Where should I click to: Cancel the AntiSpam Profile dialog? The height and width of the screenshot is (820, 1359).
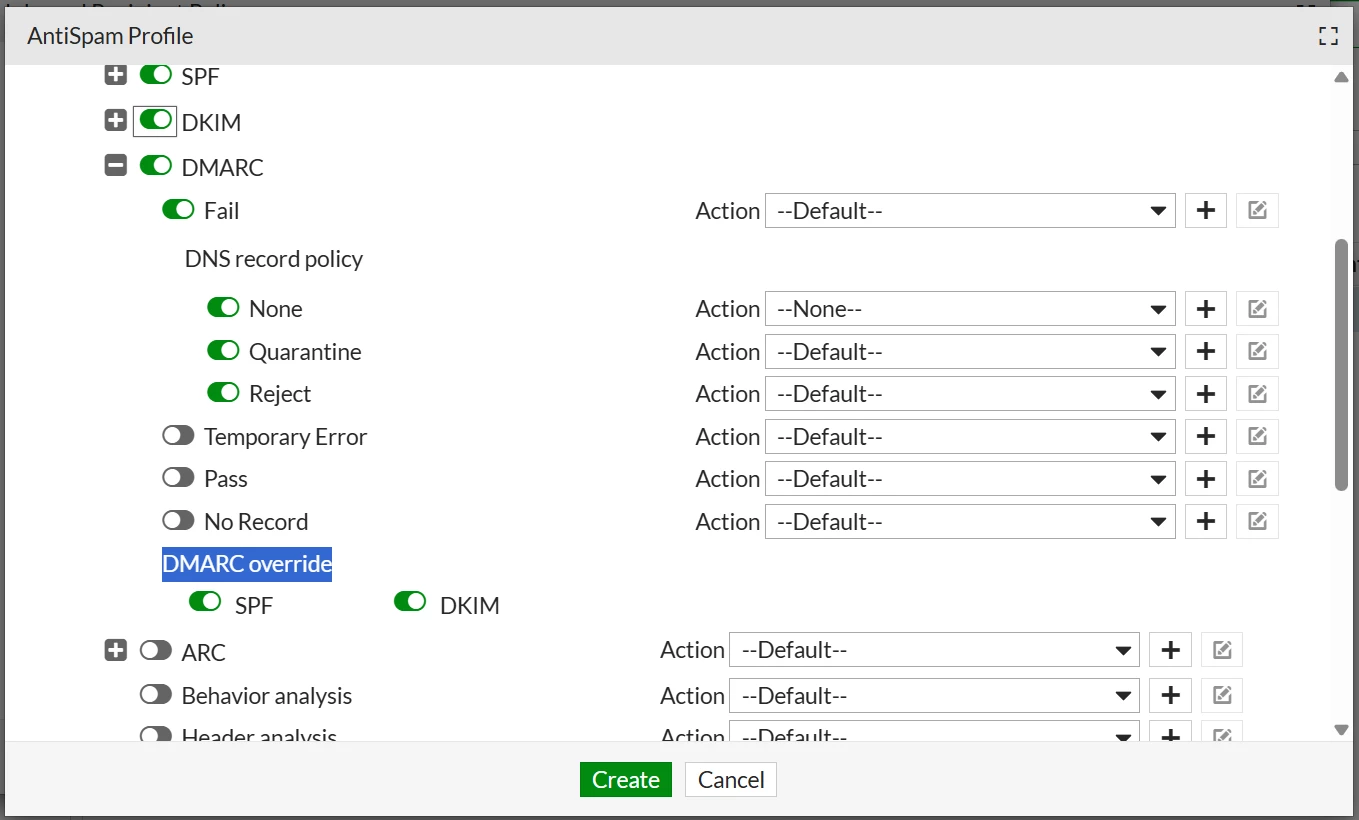point(731,780)
